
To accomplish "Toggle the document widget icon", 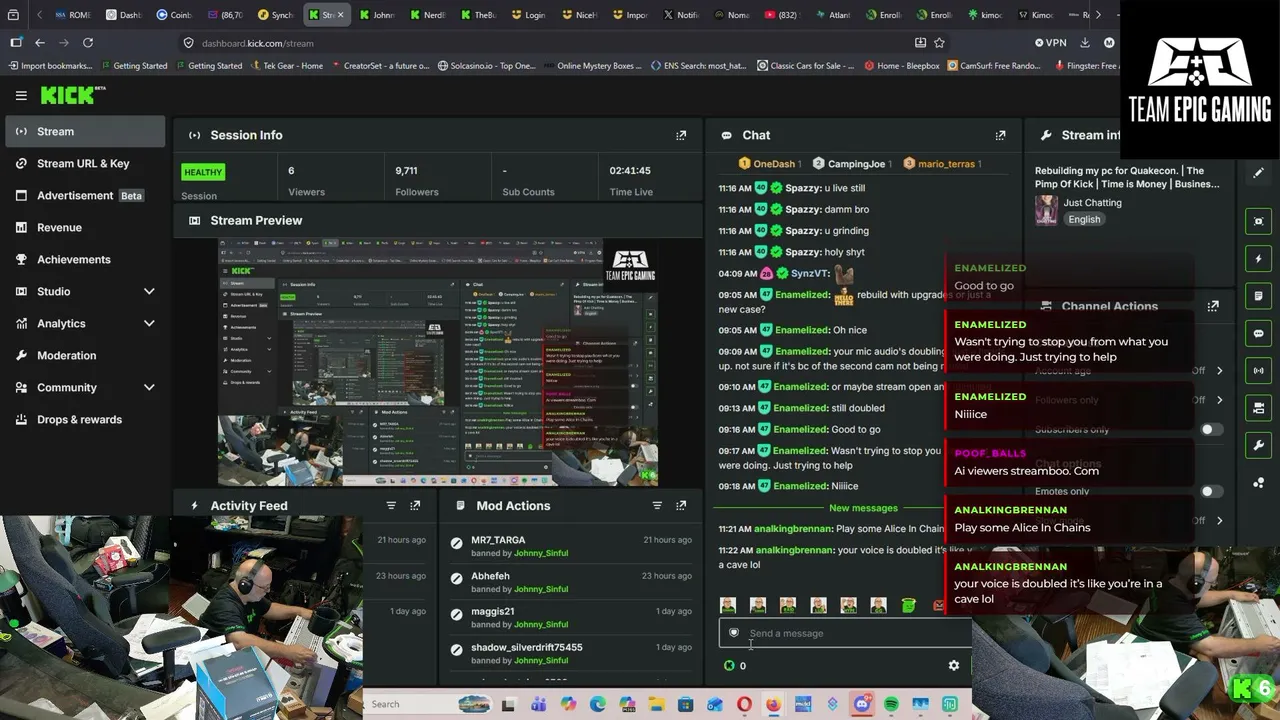I will [x=1258, y=296].
